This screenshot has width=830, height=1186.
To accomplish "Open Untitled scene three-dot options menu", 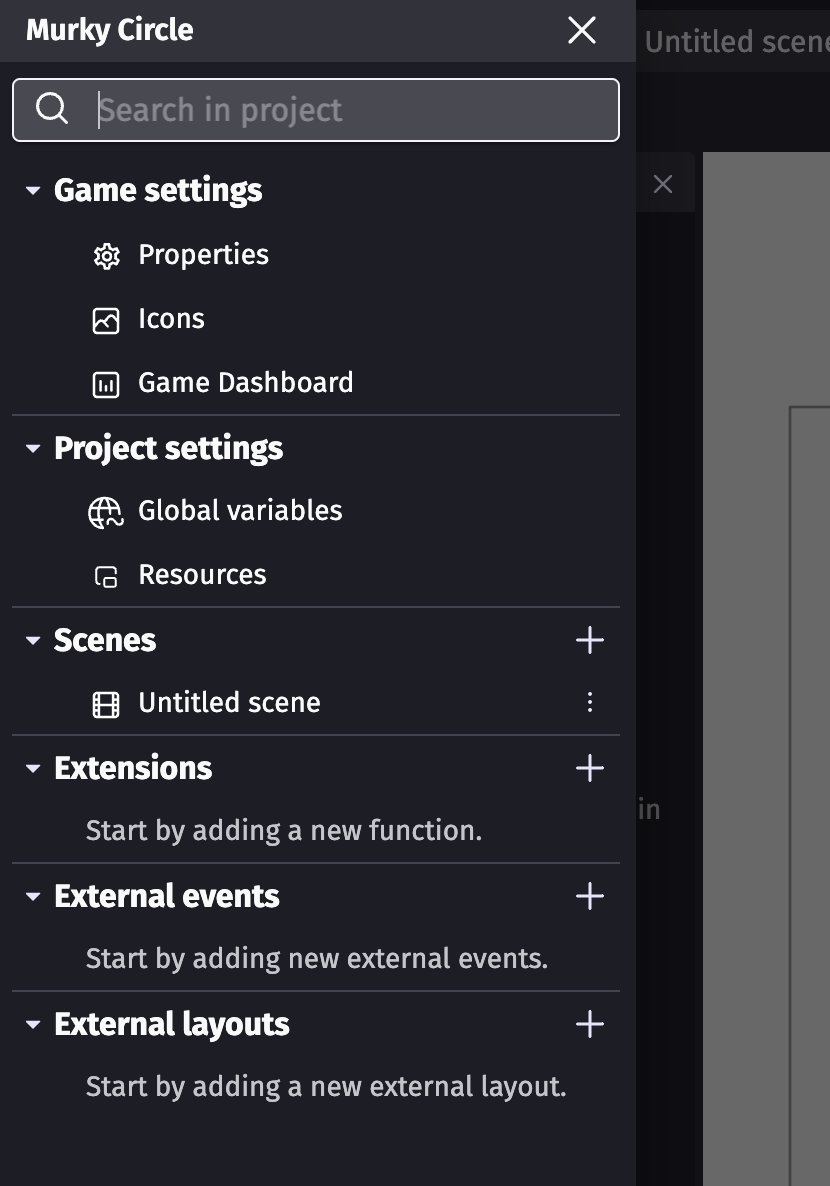I will [590, 703].
